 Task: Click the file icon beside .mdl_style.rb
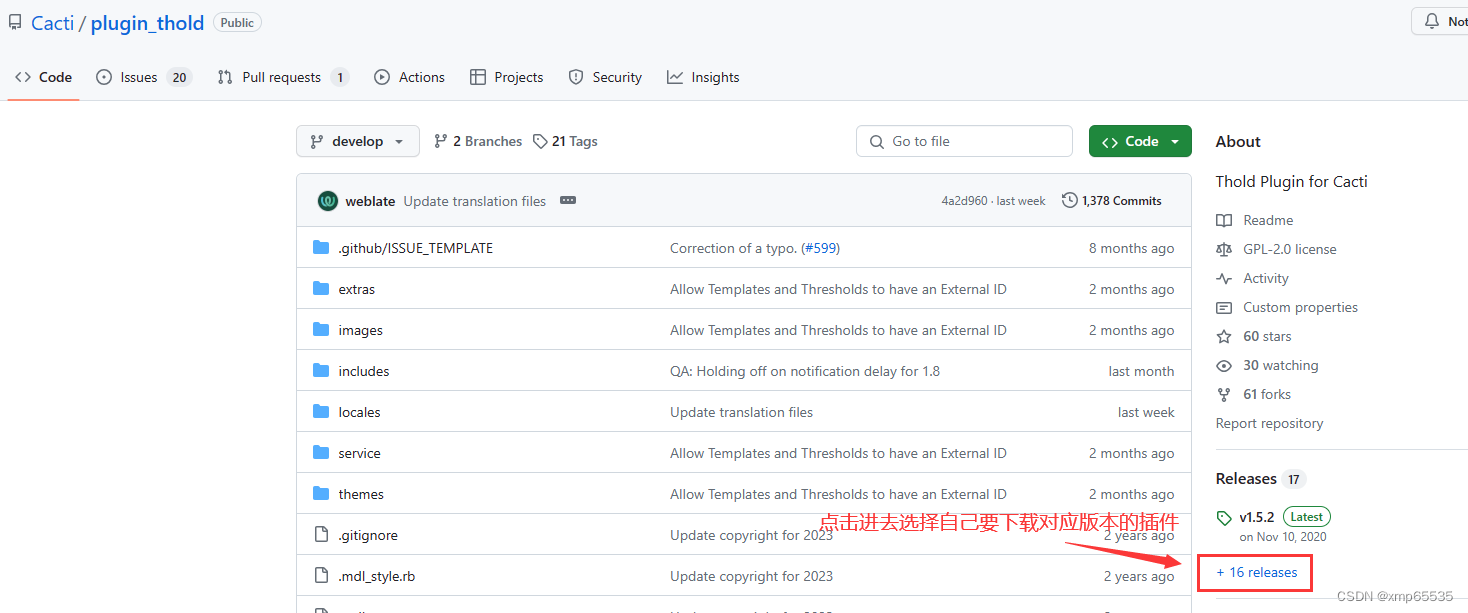point(321,575)
